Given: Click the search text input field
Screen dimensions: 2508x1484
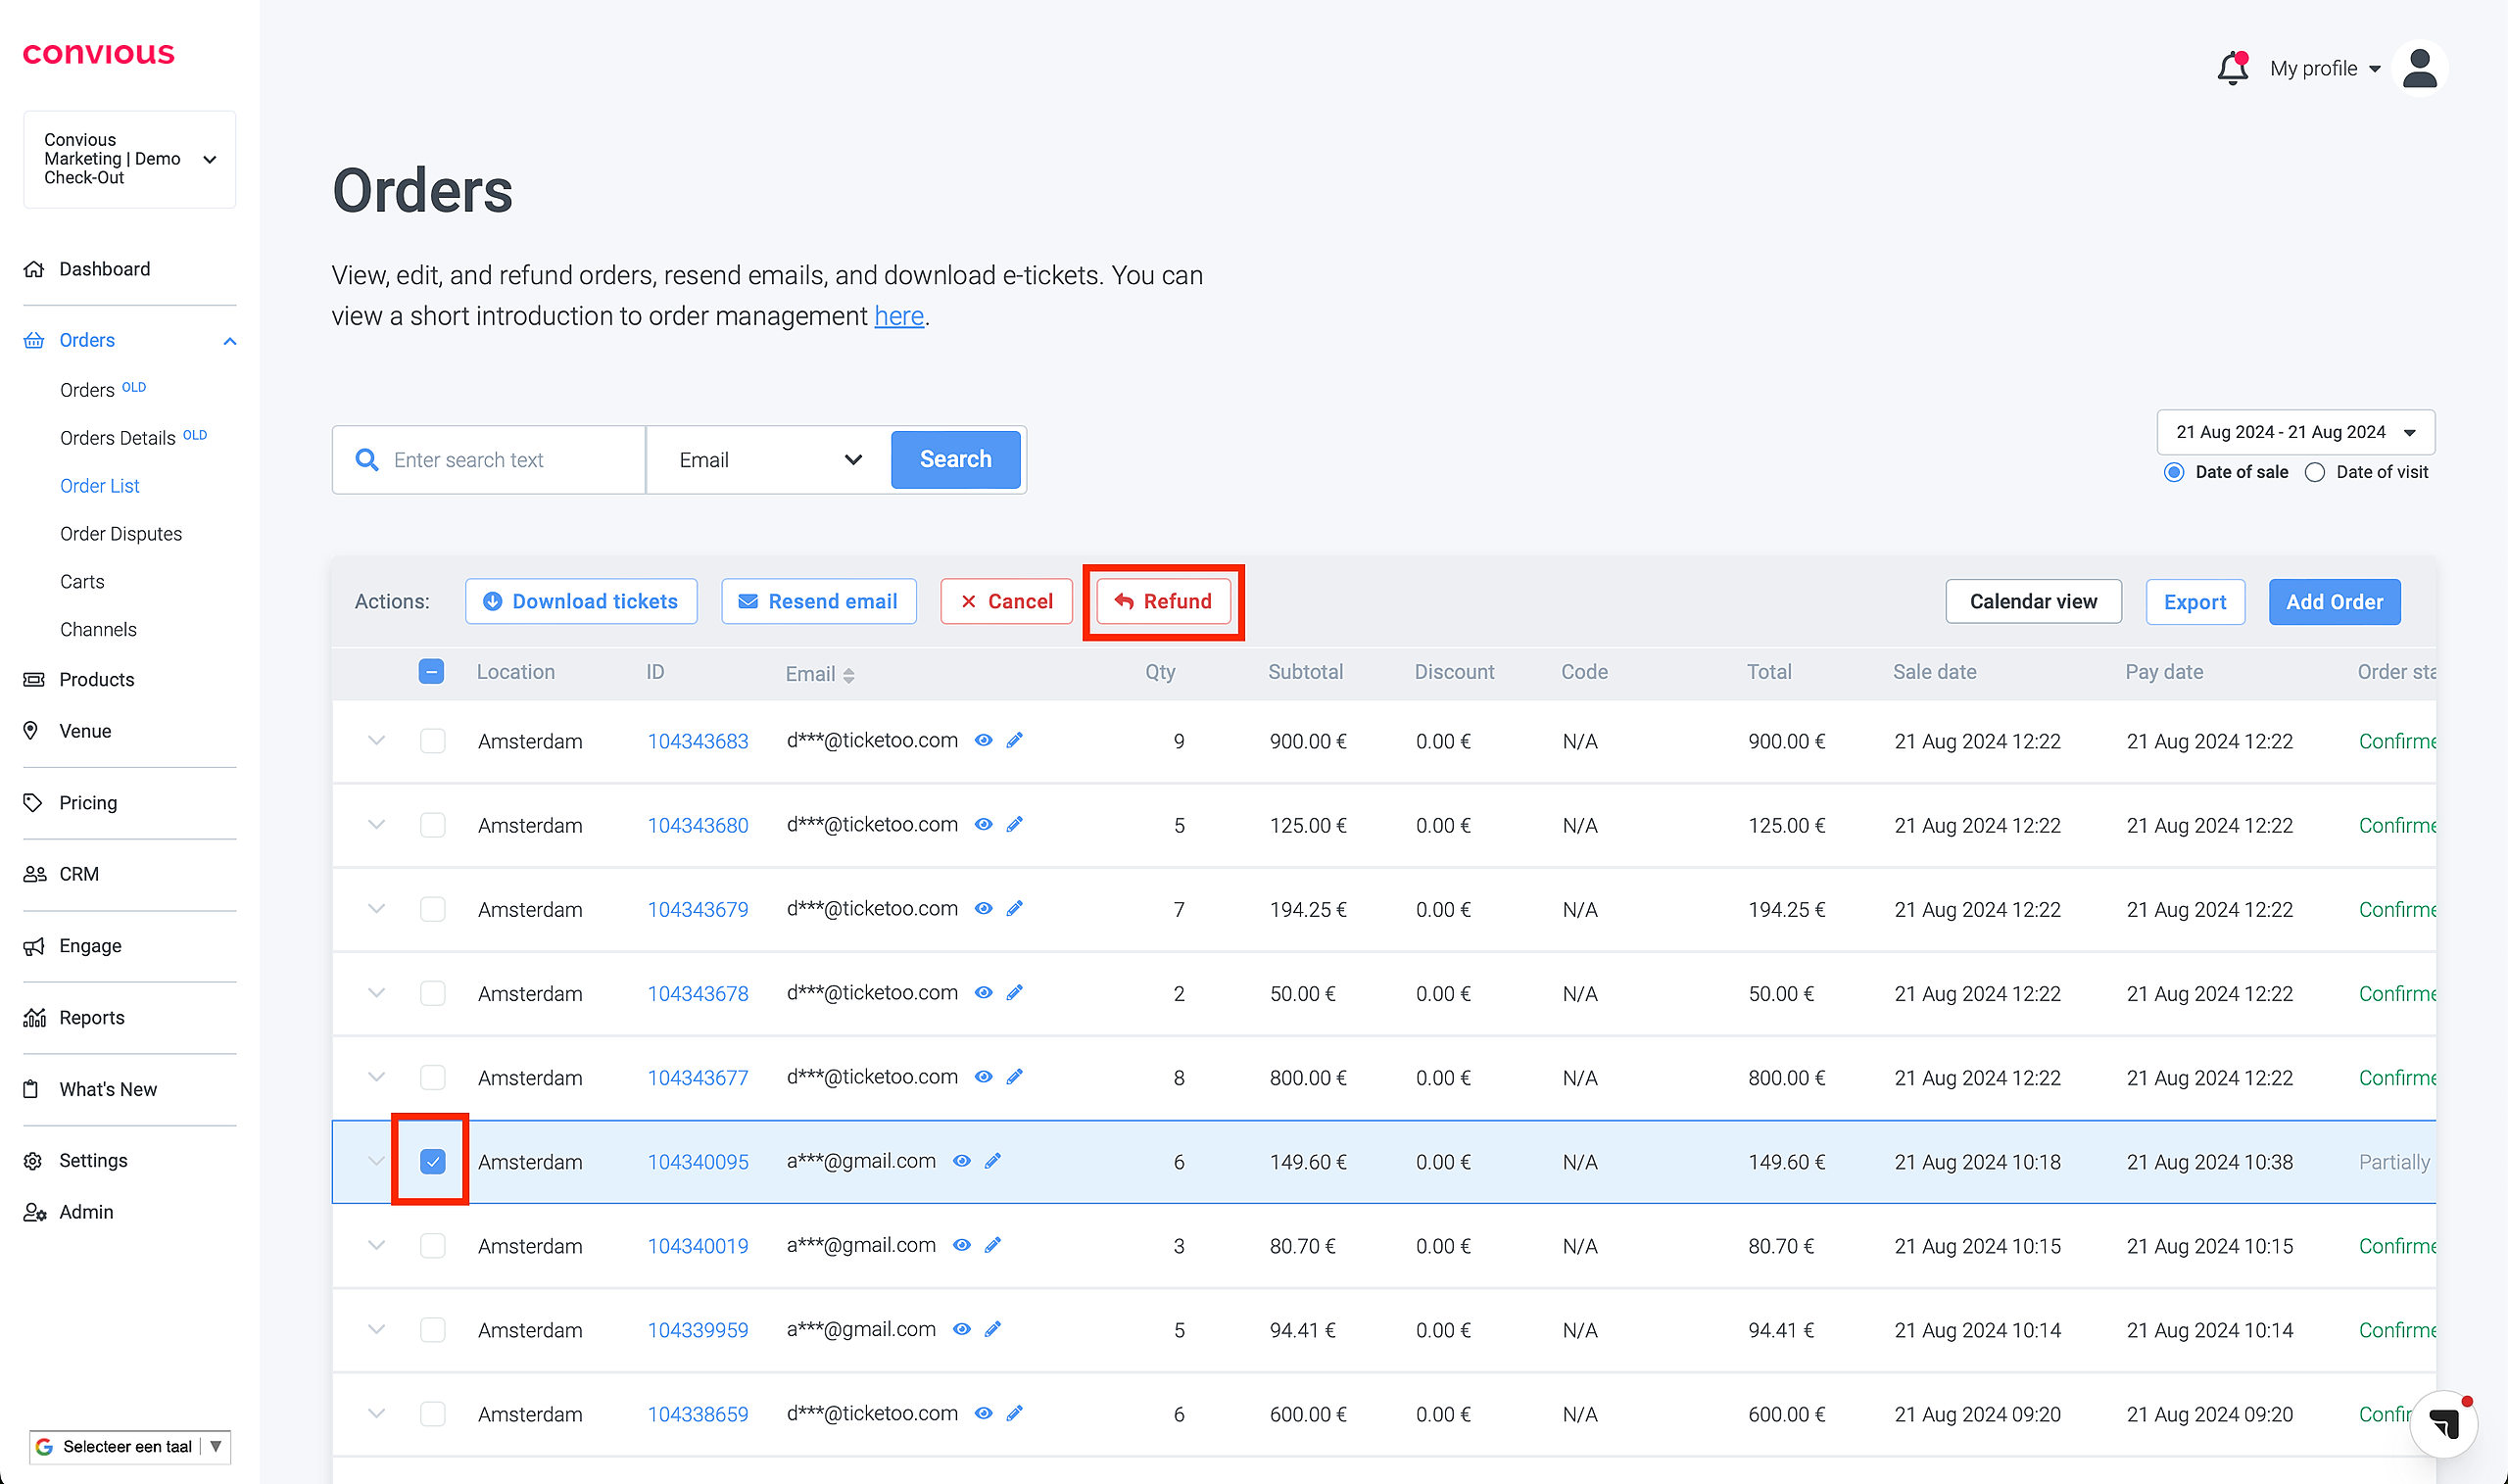Looking at the screenshot, I should pos(510,460).
